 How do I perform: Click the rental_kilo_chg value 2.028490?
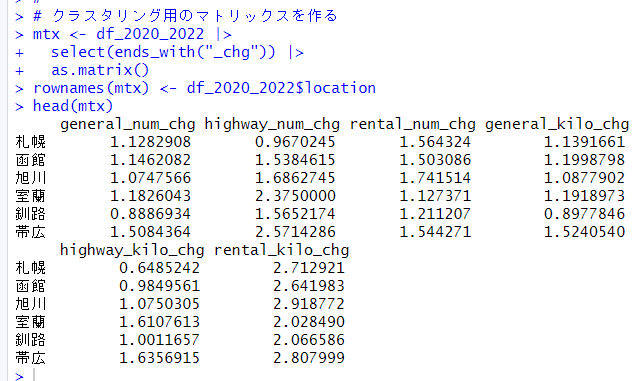[x=309, y=322]
